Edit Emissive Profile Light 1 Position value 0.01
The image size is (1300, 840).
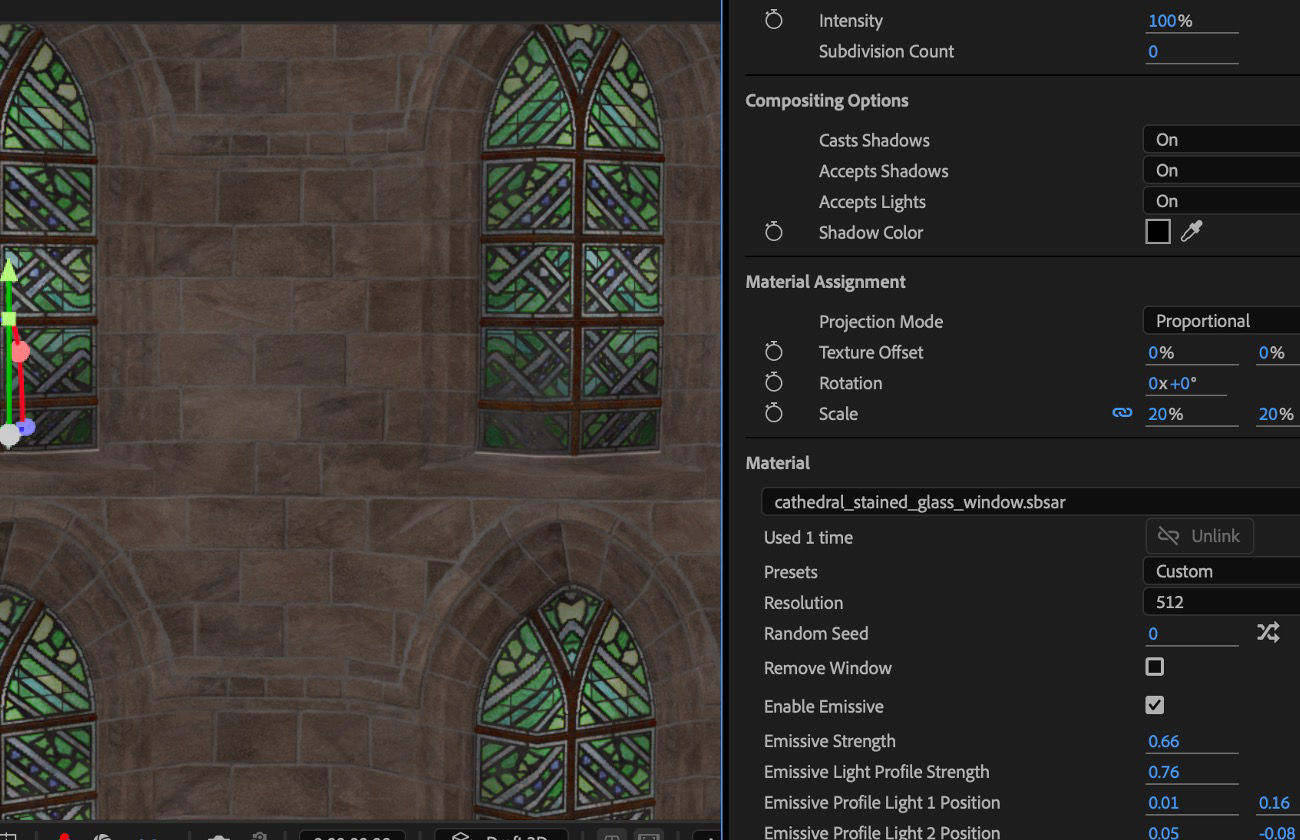(x=1164, y=803)
